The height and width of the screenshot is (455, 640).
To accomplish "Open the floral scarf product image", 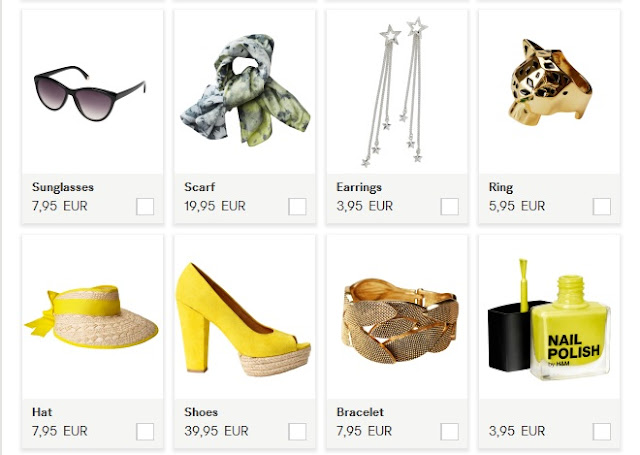I will coord(245,91).
